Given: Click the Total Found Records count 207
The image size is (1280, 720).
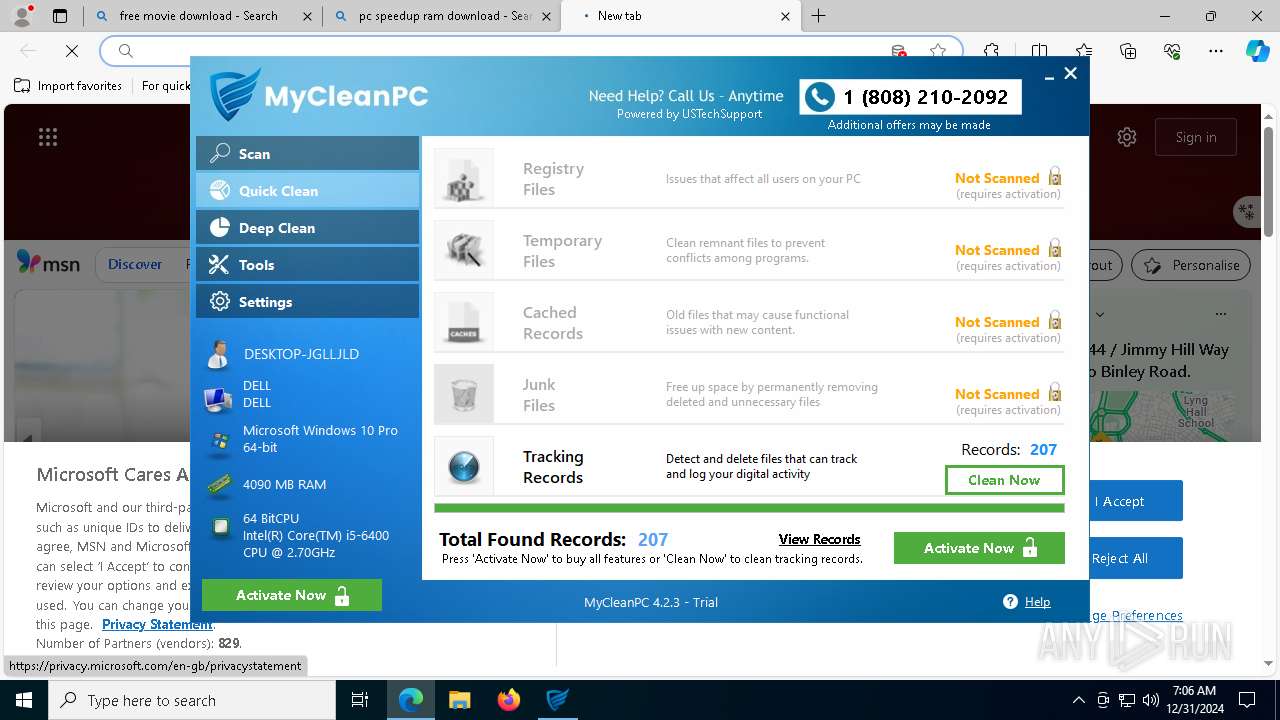Looking at the screenshot, I should [x=653, y=539].
